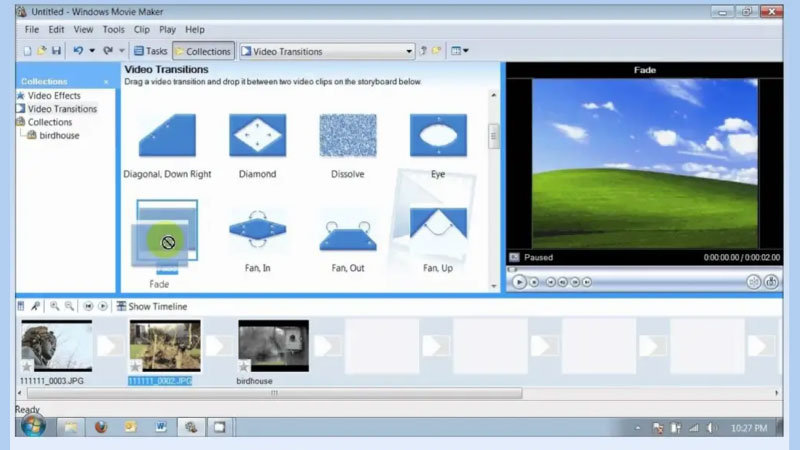Image resolution: width=800 pixels, height=450 pixels.
Task: Toggle the Tasks pane button
Action: click(x=150, y=51)
